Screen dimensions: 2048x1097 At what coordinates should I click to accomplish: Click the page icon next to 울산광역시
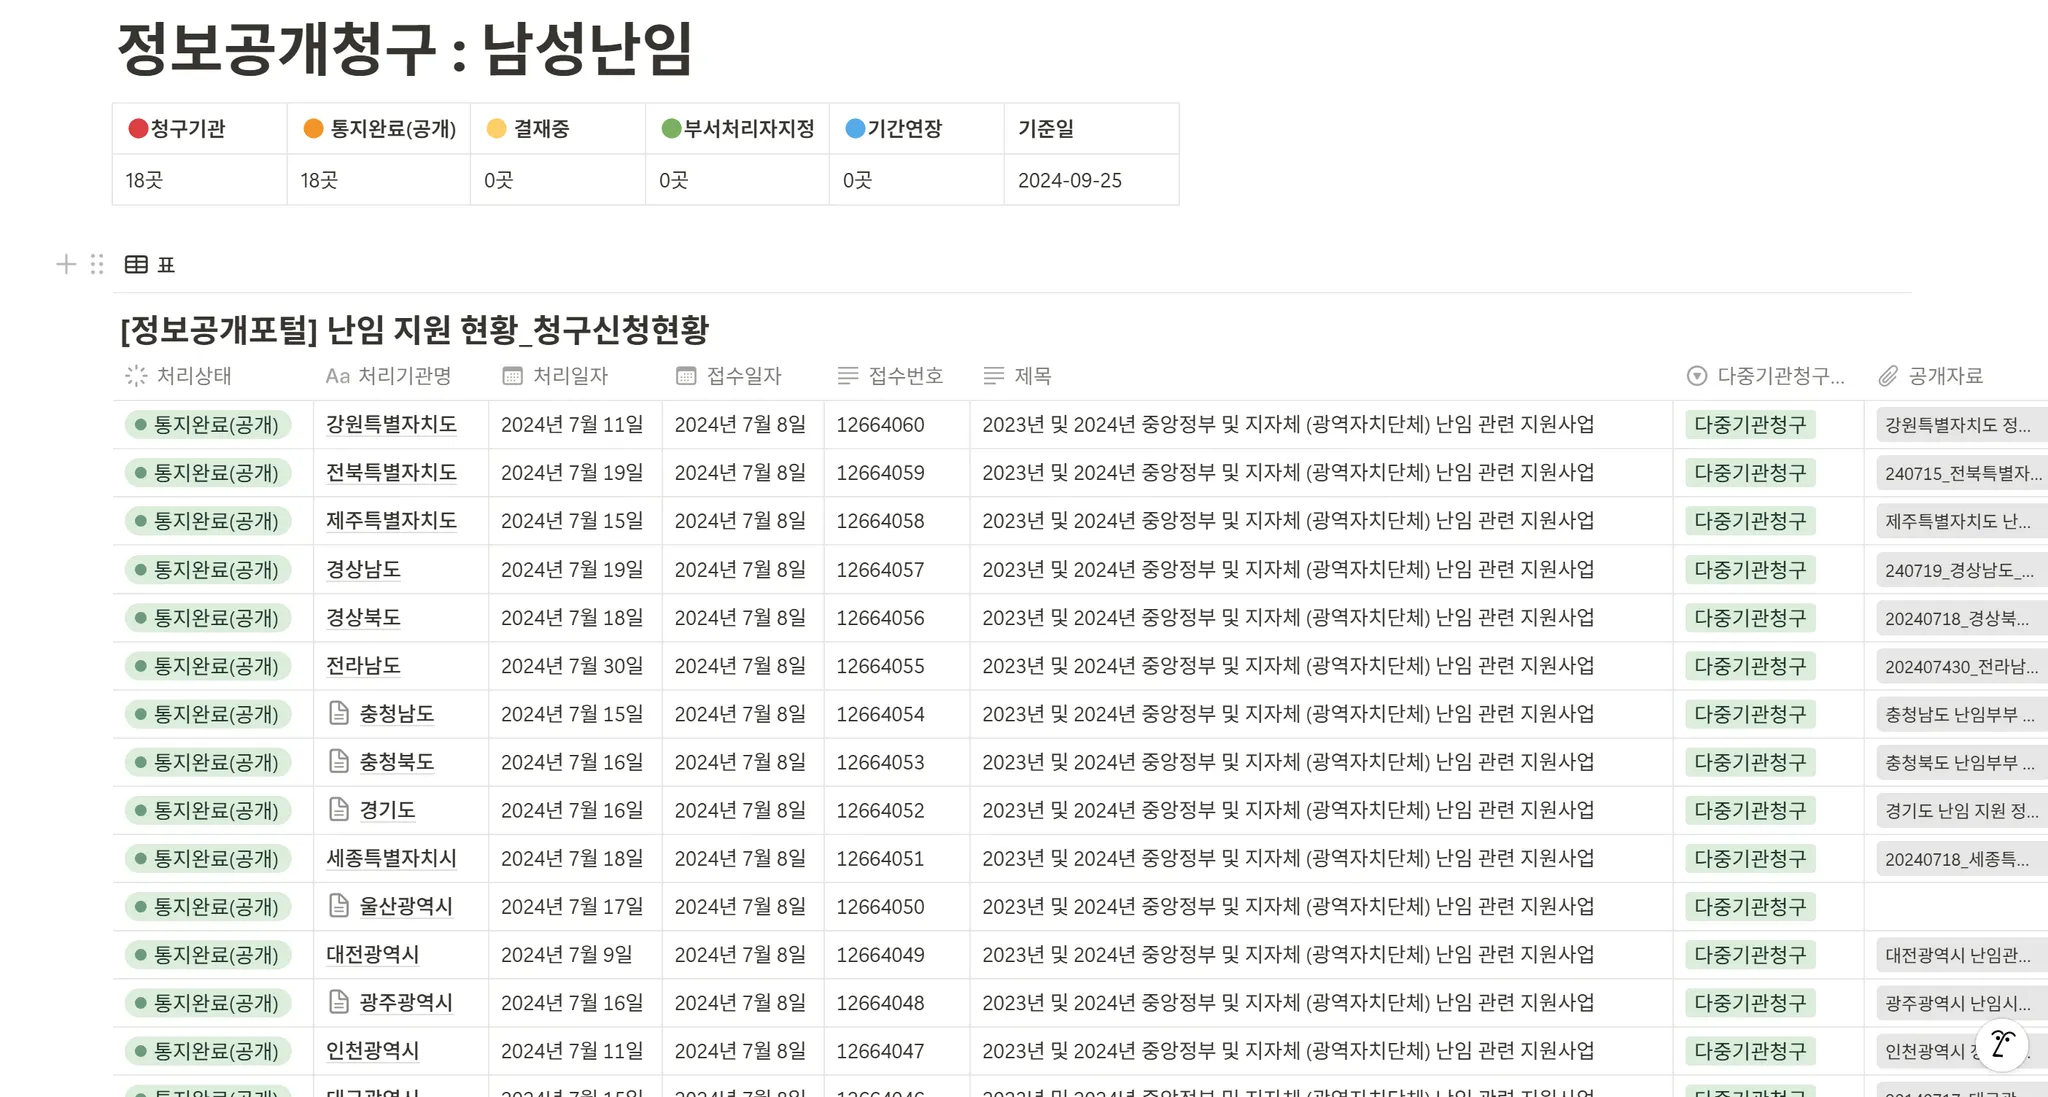(x=339, y=906)
